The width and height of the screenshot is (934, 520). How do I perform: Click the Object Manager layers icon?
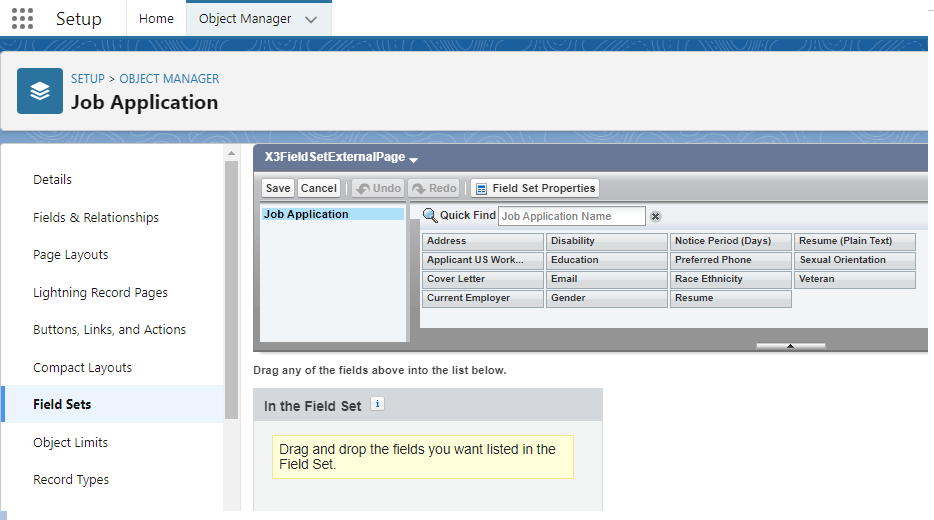(40, 92)
